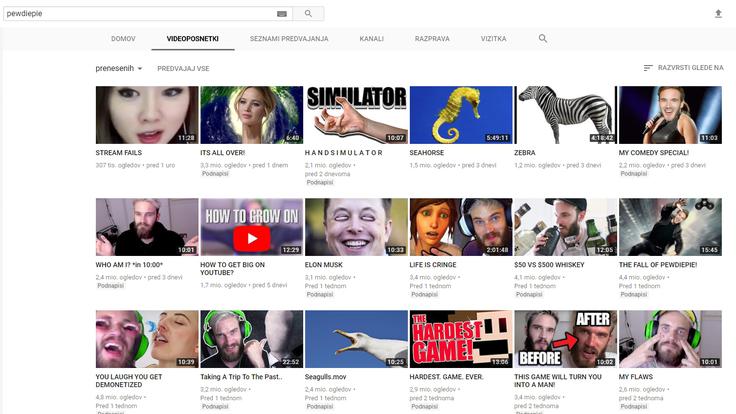Click the MY FLAWS title link
This screenshot has width=736, height=414.
[636, 376]
